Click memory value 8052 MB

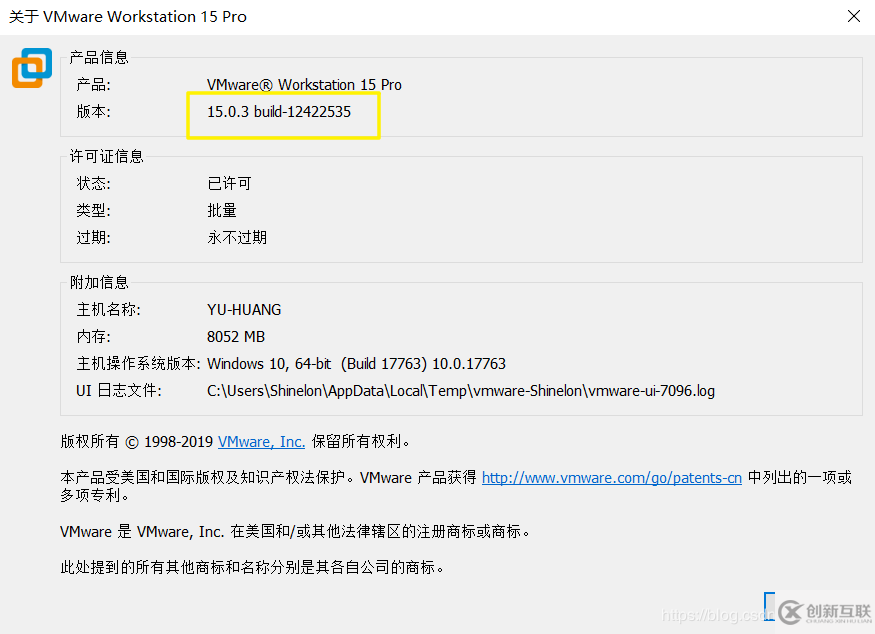[x=235, y=337]
